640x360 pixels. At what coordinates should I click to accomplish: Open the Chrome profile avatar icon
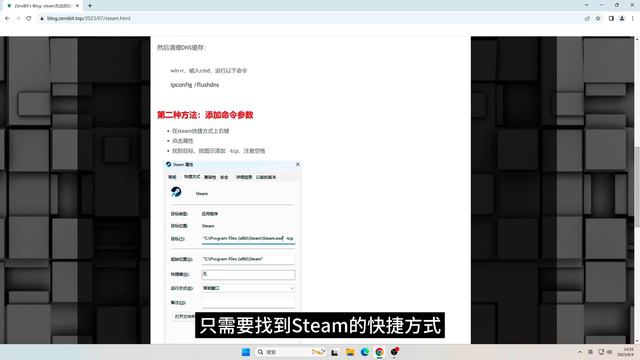tap(622, 18)
